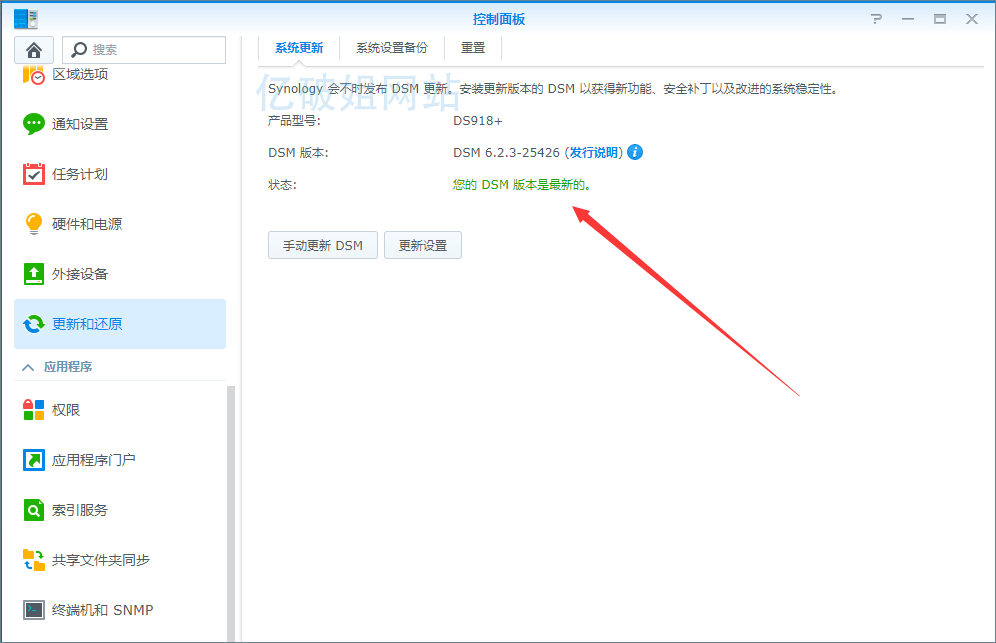Screen dimensions: 996x643
Task: Select 更新和还原 in the sidebar
Action: (120, 324)
